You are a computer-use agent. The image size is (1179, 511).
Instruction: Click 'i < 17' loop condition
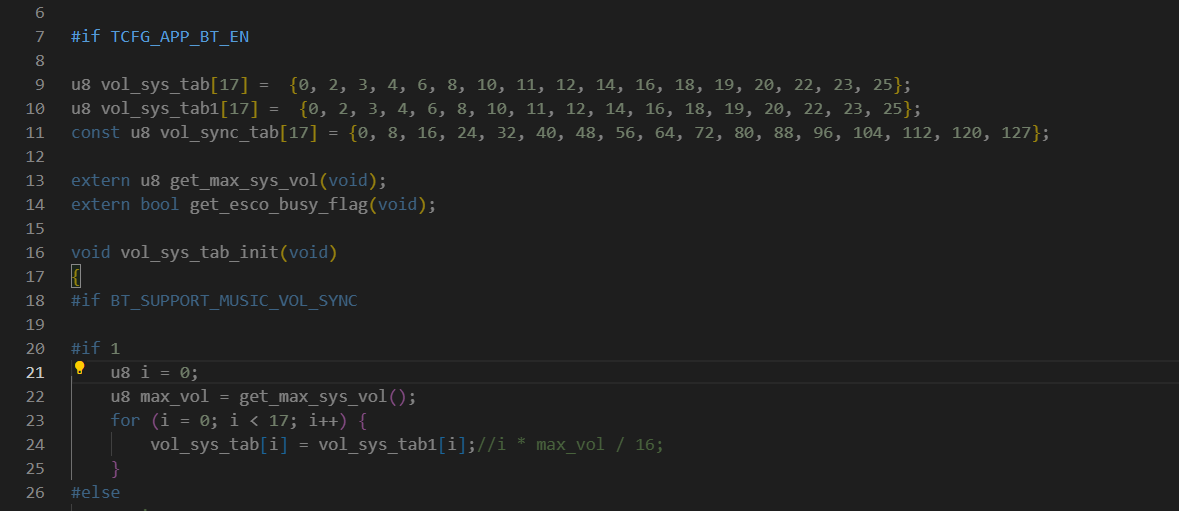point(259,421)
